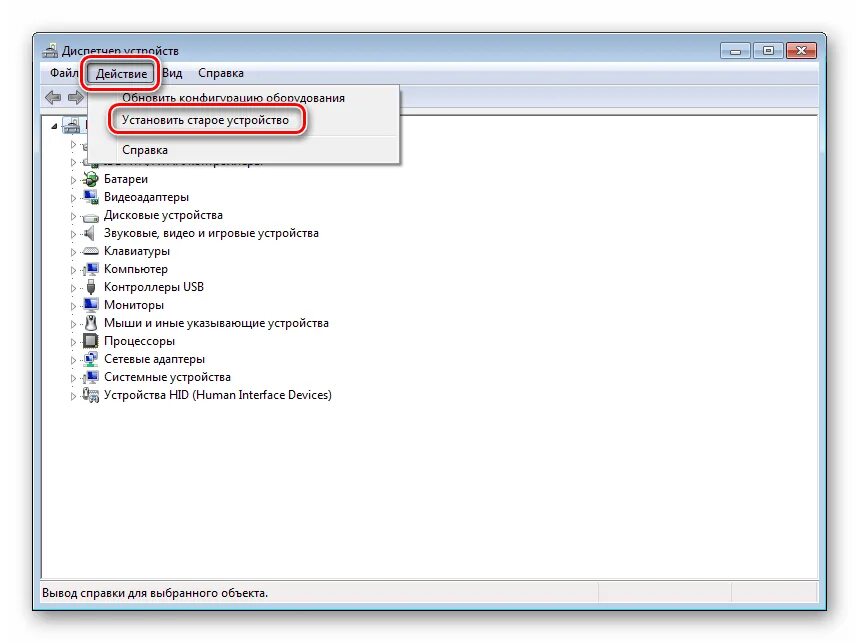Click status bar text Вывод справки
Image resolution: width=859 pixels, height=643 pixels.
point(154,593)
